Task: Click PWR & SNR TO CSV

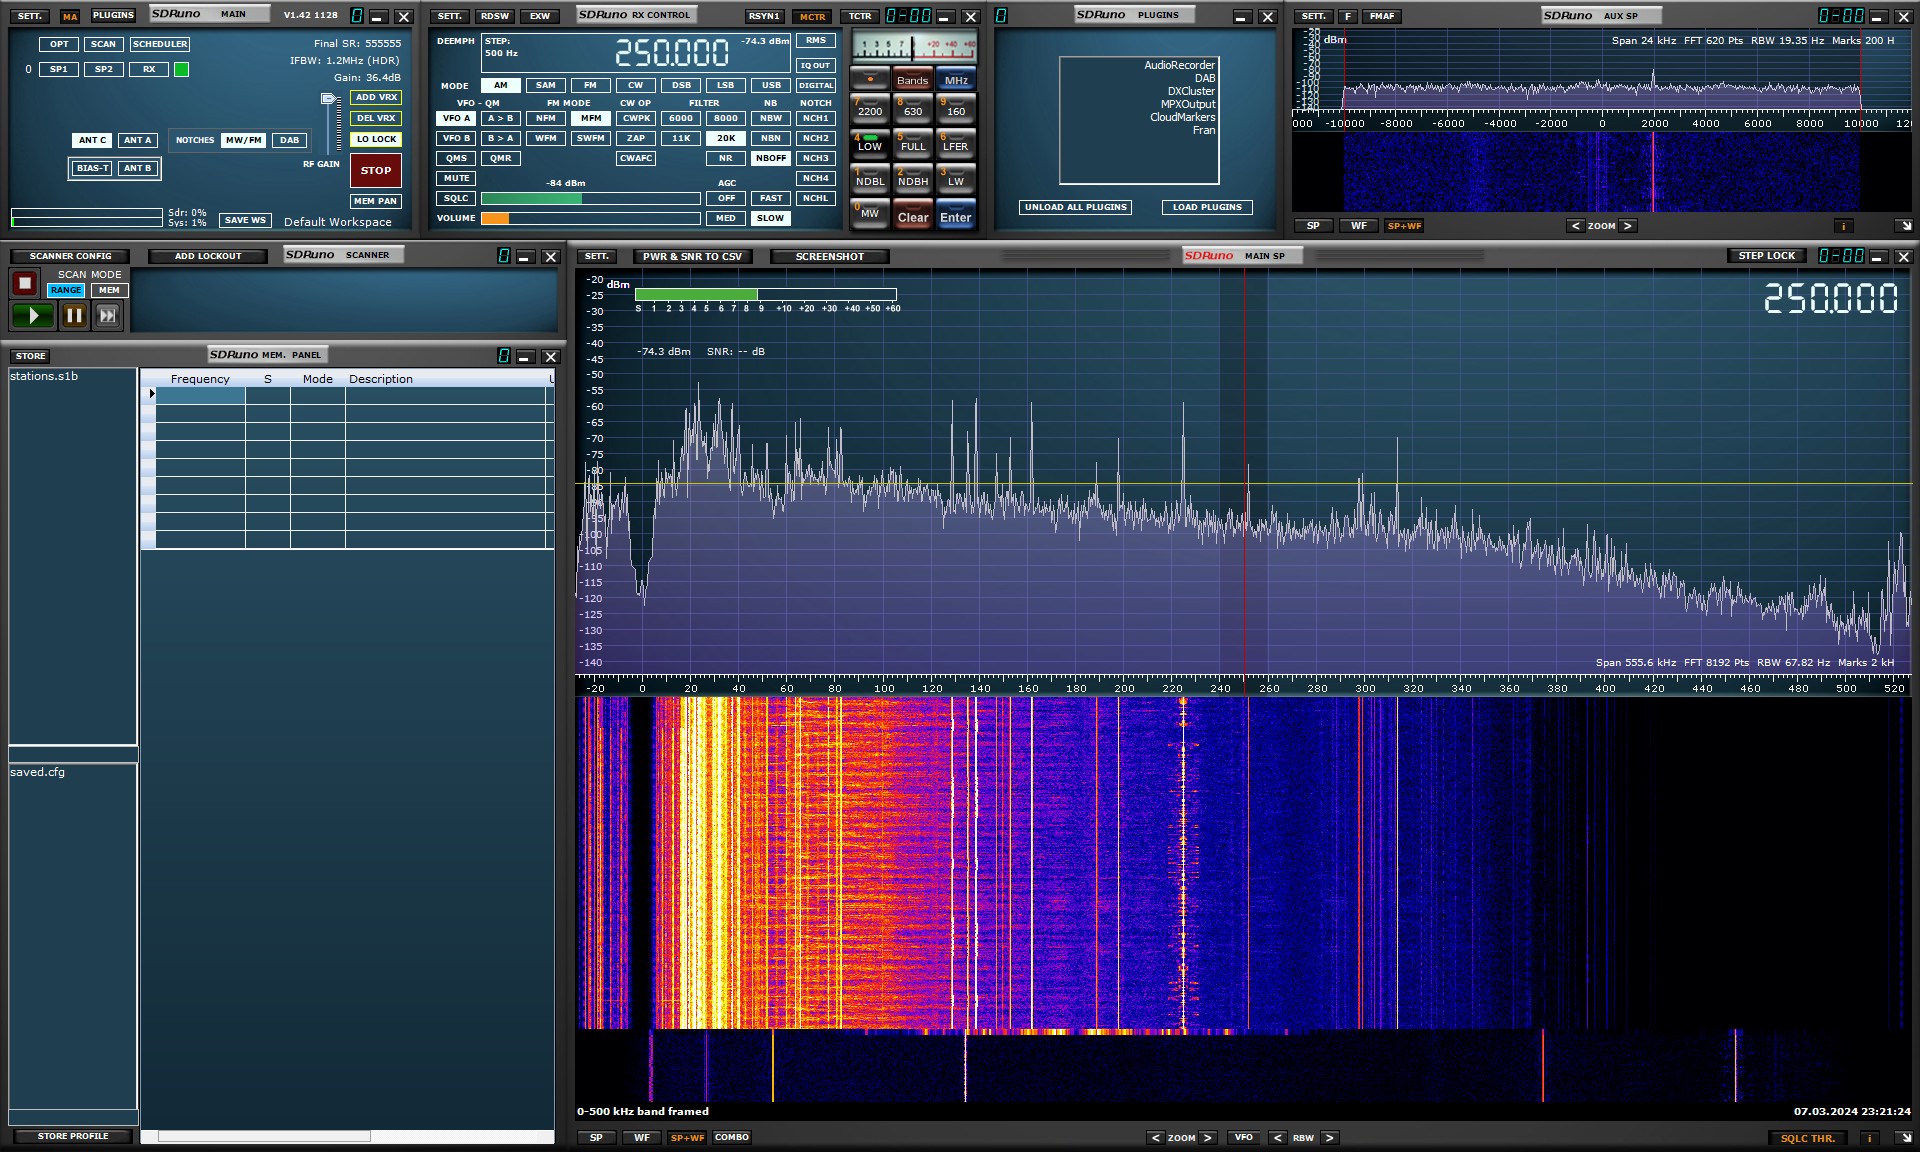Action: coord(692,257)
